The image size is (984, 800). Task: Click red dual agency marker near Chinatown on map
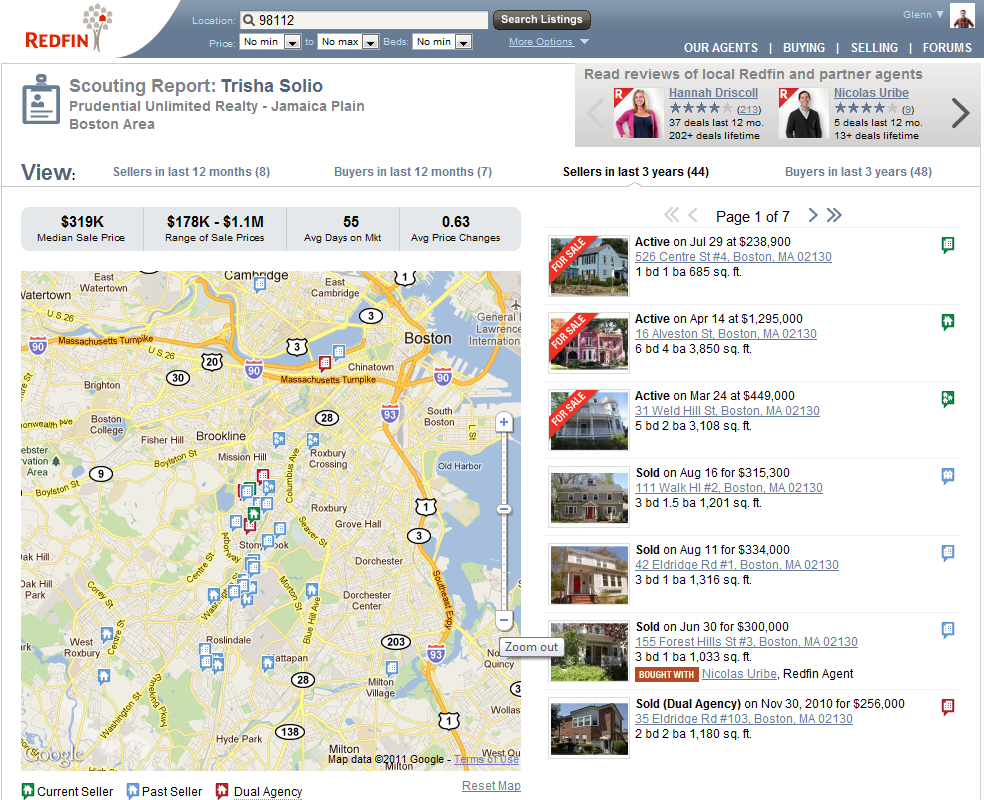coord(324,363)
